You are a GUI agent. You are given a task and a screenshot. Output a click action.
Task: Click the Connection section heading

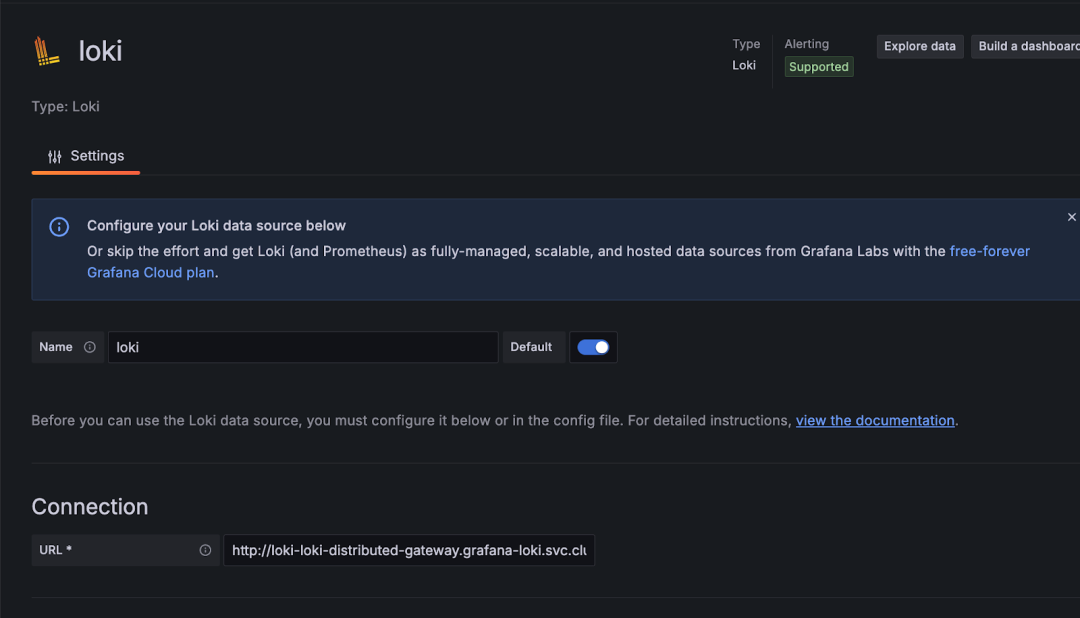tap(90, 507)
